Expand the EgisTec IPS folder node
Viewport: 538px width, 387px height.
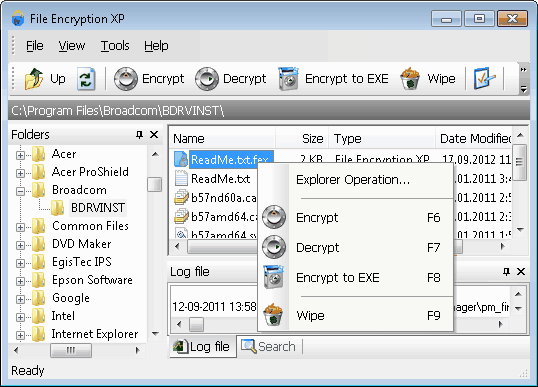[x=20, y=263]
